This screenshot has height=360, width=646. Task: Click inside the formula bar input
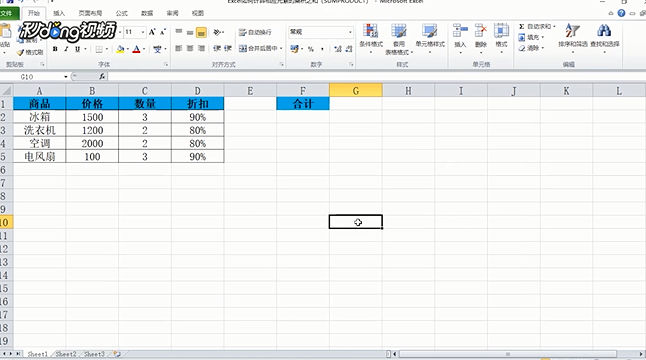pyautogui.click(x=376, y=77)
